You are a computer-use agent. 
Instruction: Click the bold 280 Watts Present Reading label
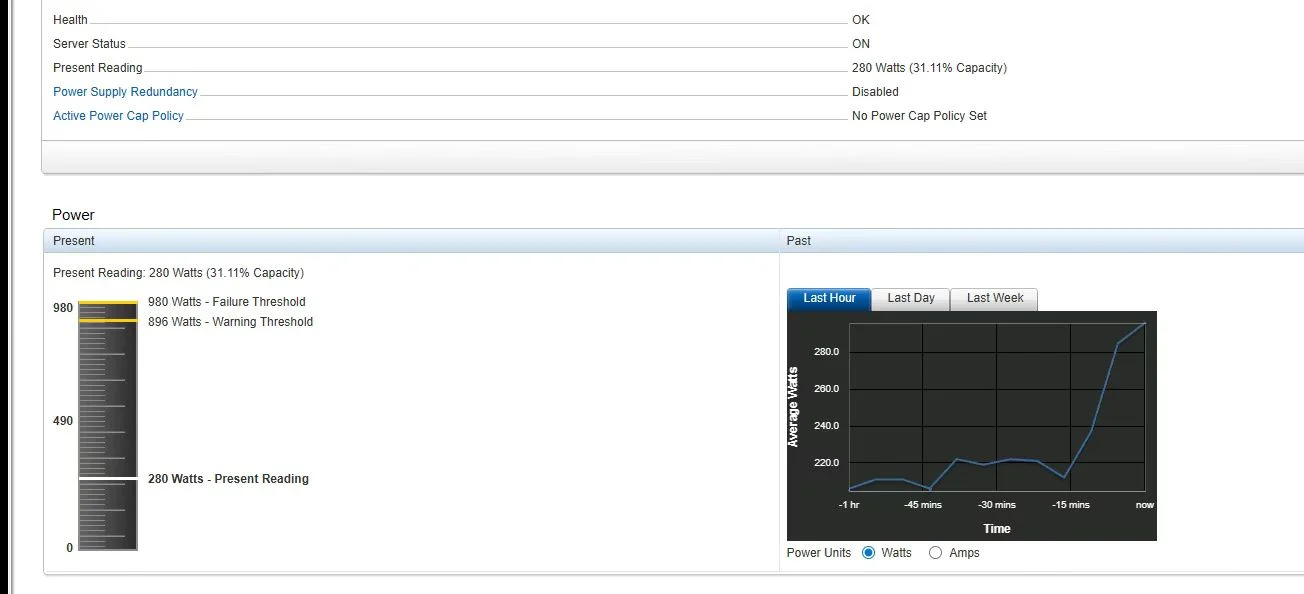[x=228, y=479]
